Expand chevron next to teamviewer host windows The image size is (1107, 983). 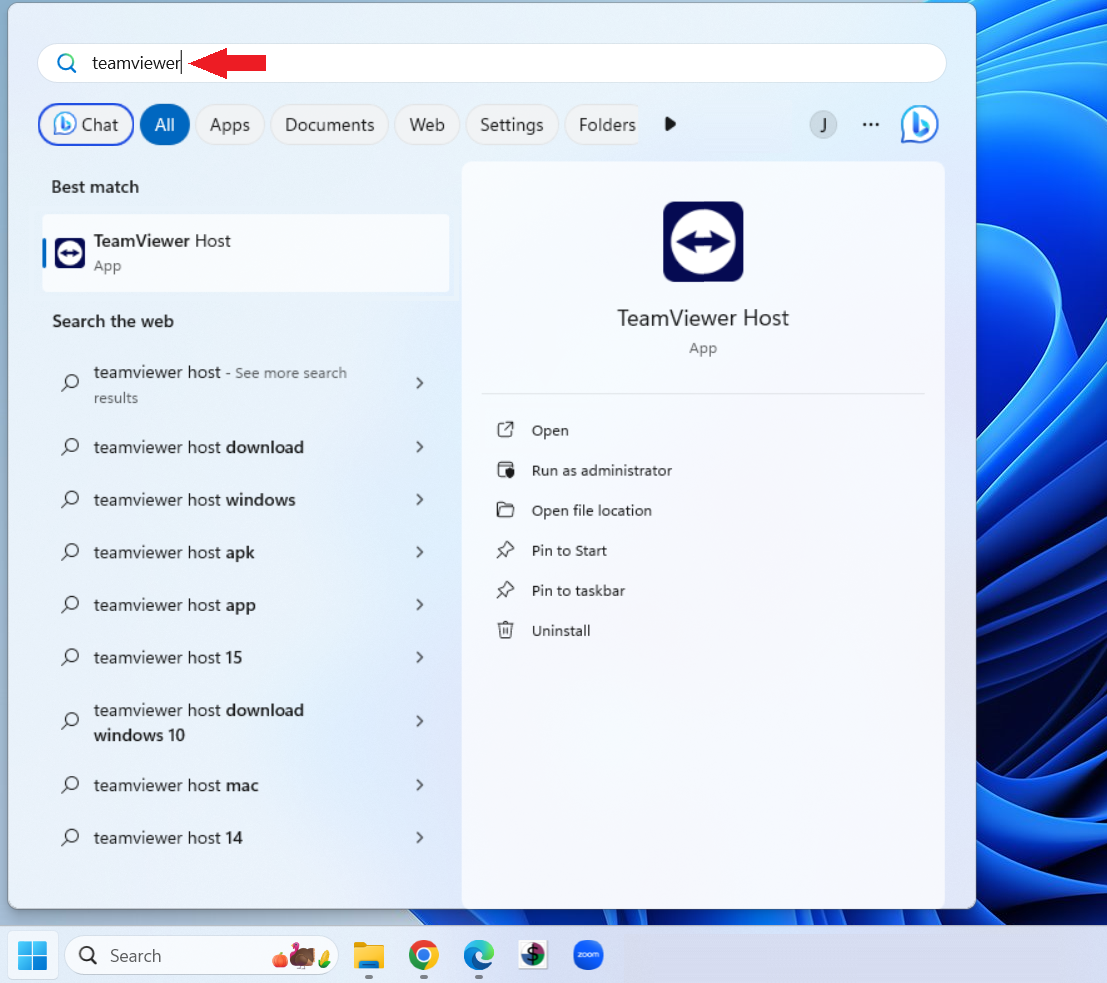[420, 499]
